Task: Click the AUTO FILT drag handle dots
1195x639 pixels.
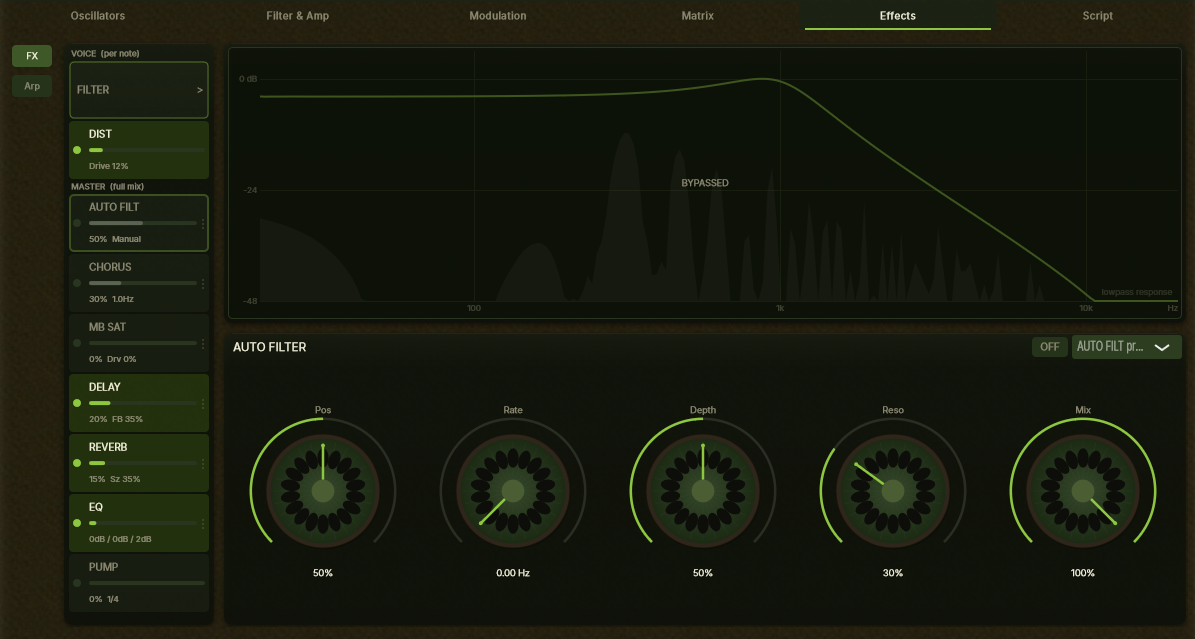Action: point(203,223)
